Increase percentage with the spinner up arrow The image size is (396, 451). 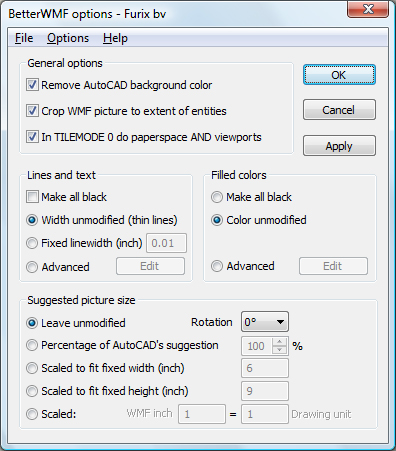(279, 342)
